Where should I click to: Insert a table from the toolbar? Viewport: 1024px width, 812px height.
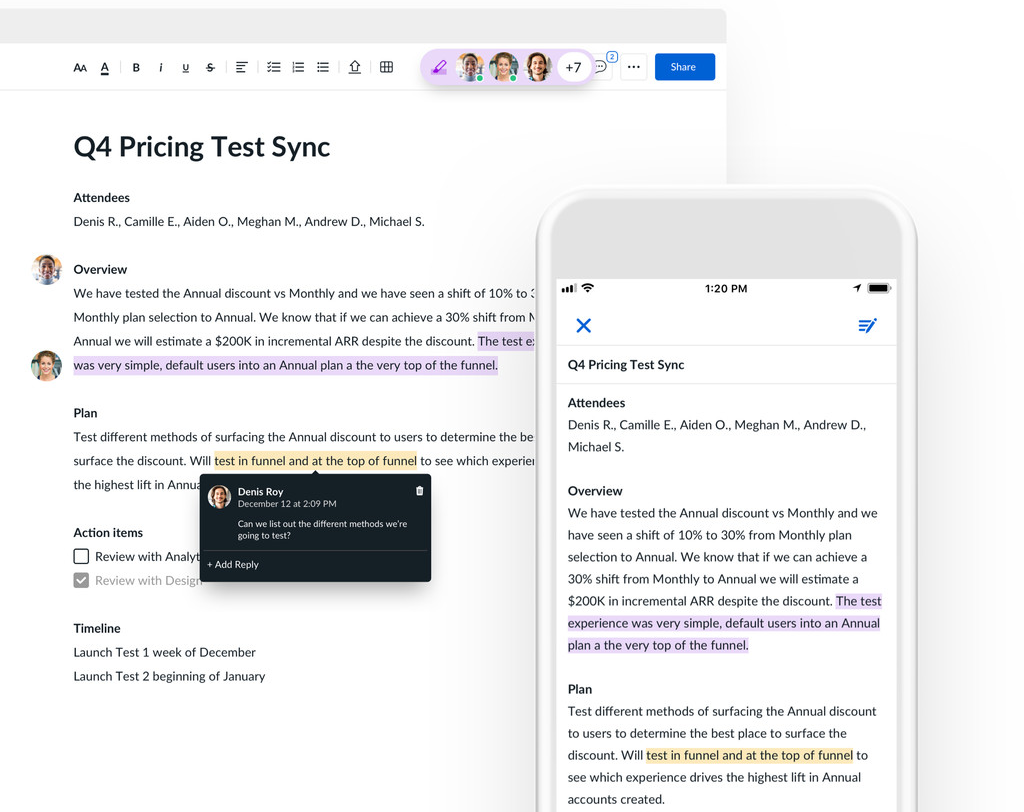click(386, 67)
